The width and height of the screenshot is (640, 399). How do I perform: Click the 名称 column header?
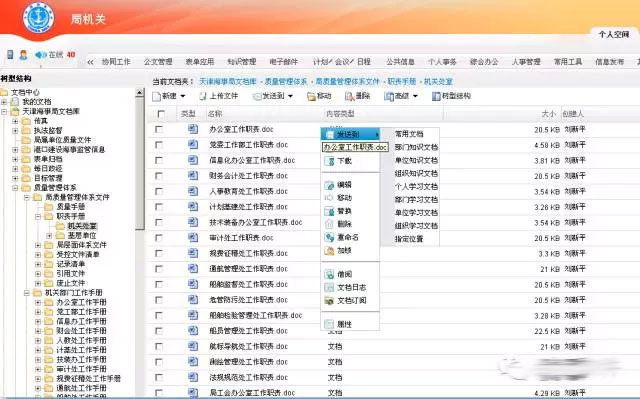tap(215, 114)
